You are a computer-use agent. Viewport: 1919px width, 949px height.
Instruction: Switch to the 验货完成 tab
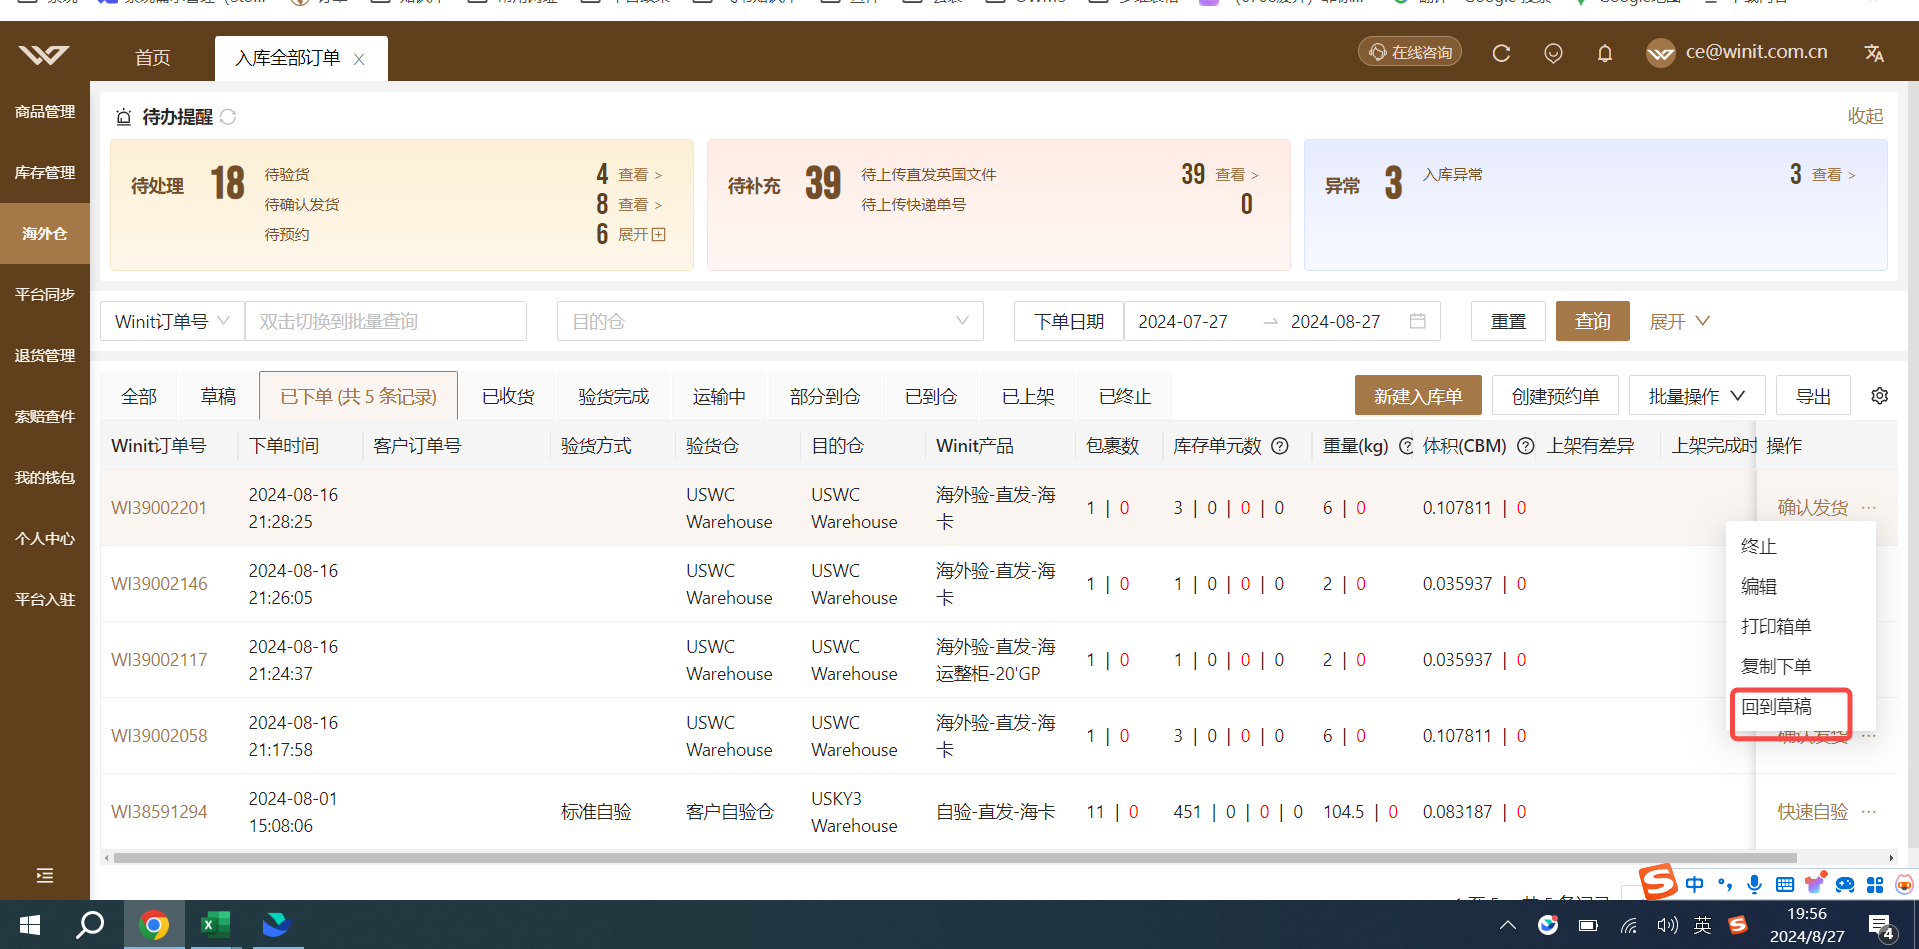tap(614, 396)
